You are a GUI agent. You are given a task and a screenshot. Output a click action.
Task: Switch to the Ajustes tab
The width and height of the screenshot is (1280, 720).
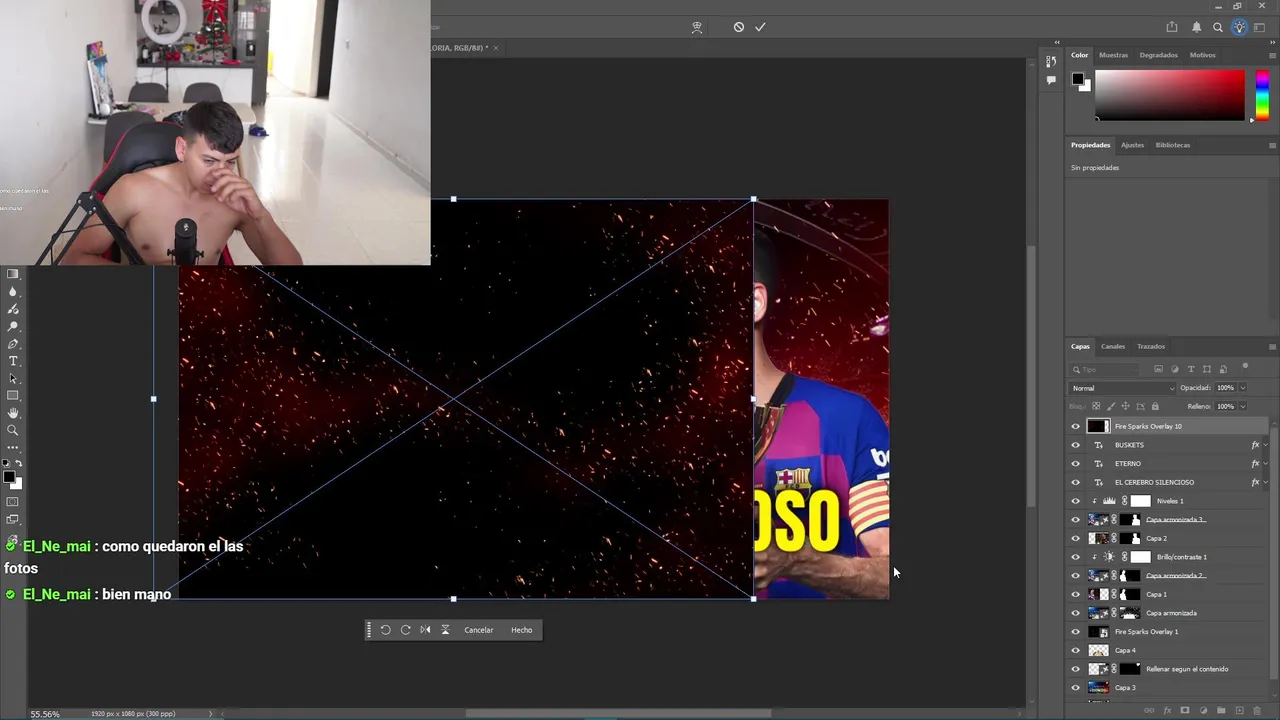tap(1132, 145)
